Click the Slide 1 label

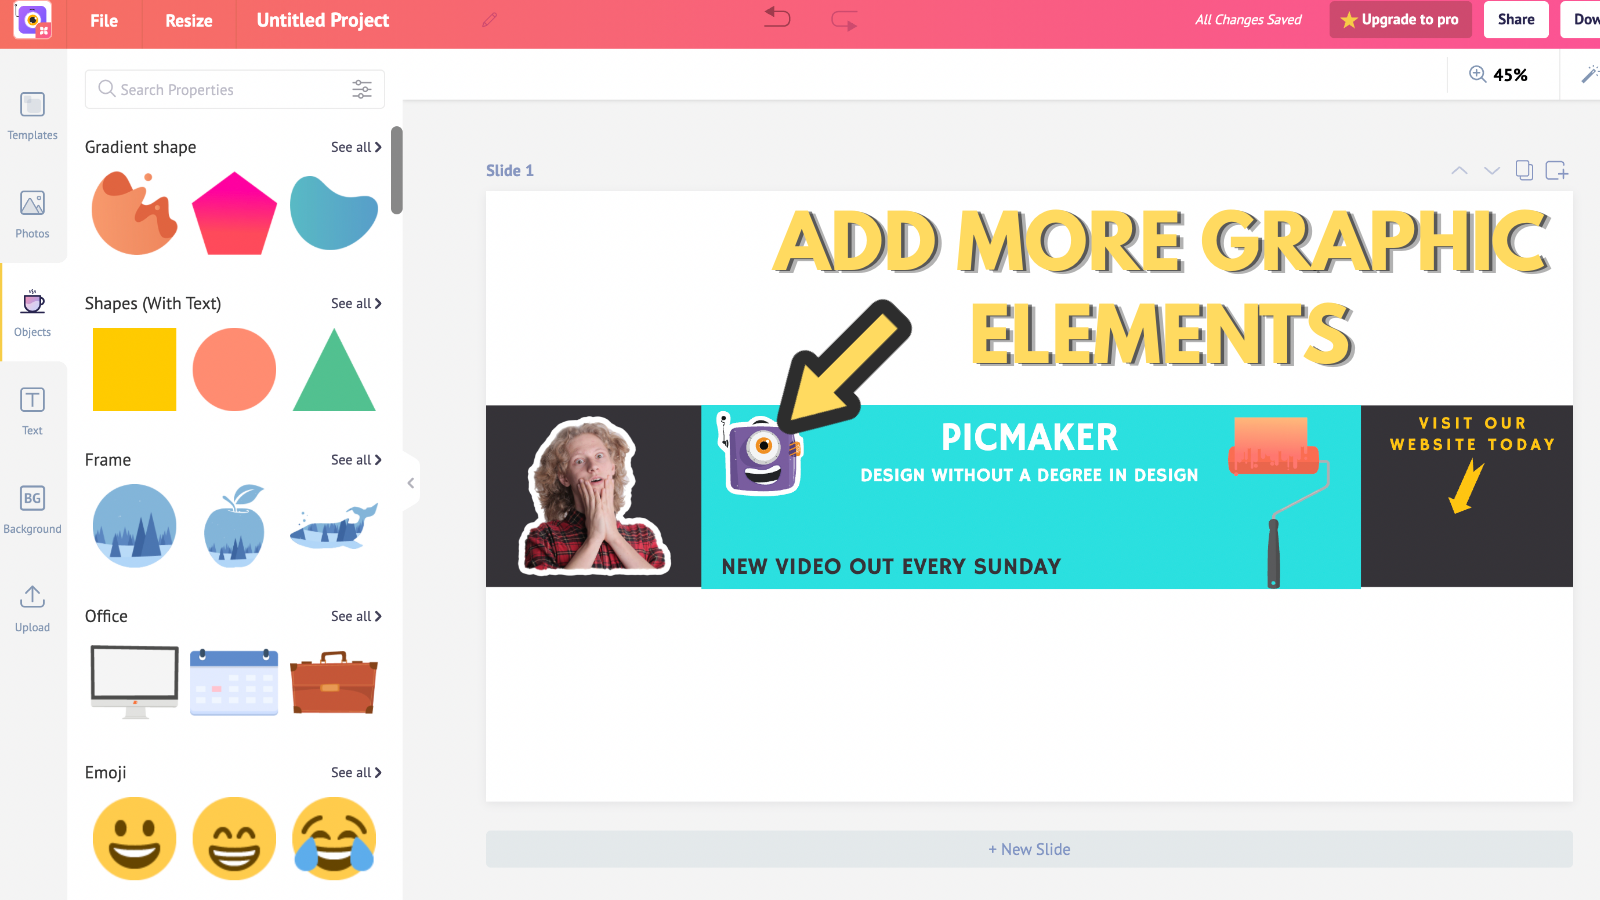(510, 171)
